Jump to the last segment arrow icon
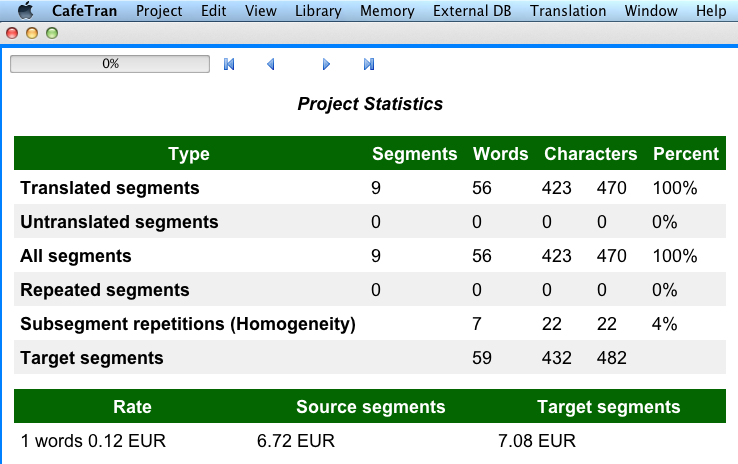This screenshot has height=464, width=738. click(368, 64)
